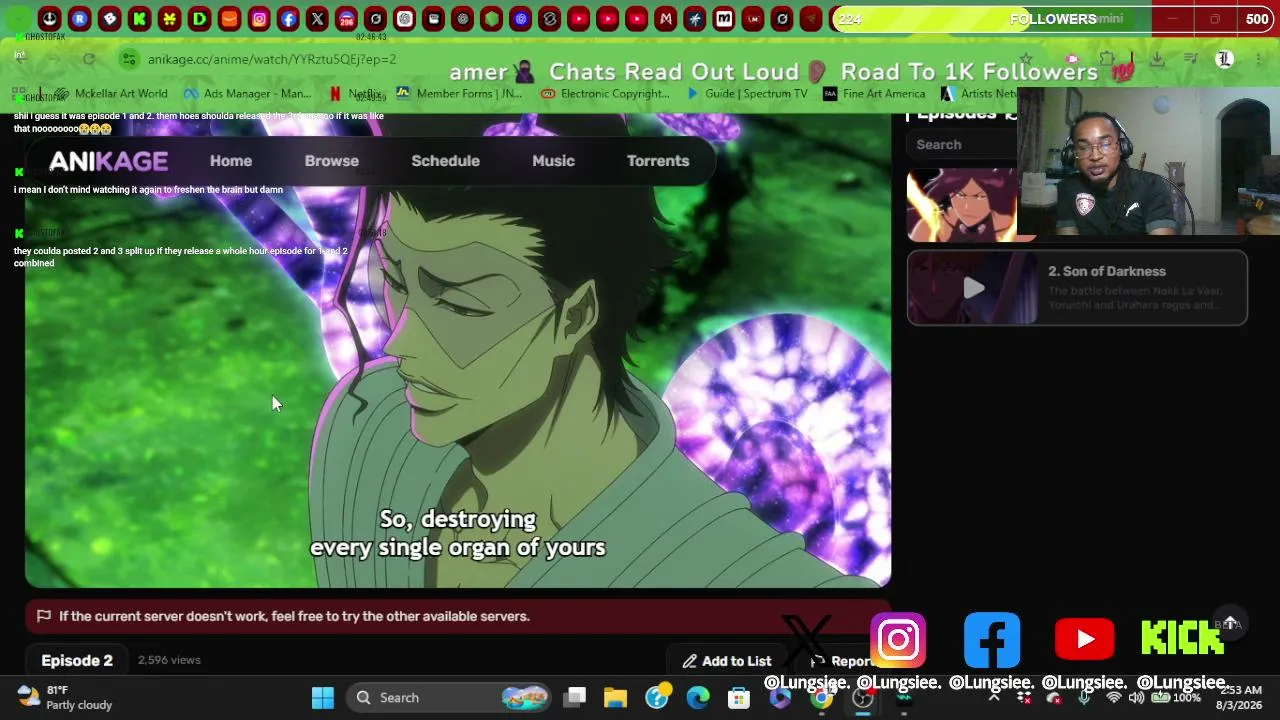The width and height of the screenshot is (1280, 720).
Task: Open the Windows Start button
Action: (323, 698)
